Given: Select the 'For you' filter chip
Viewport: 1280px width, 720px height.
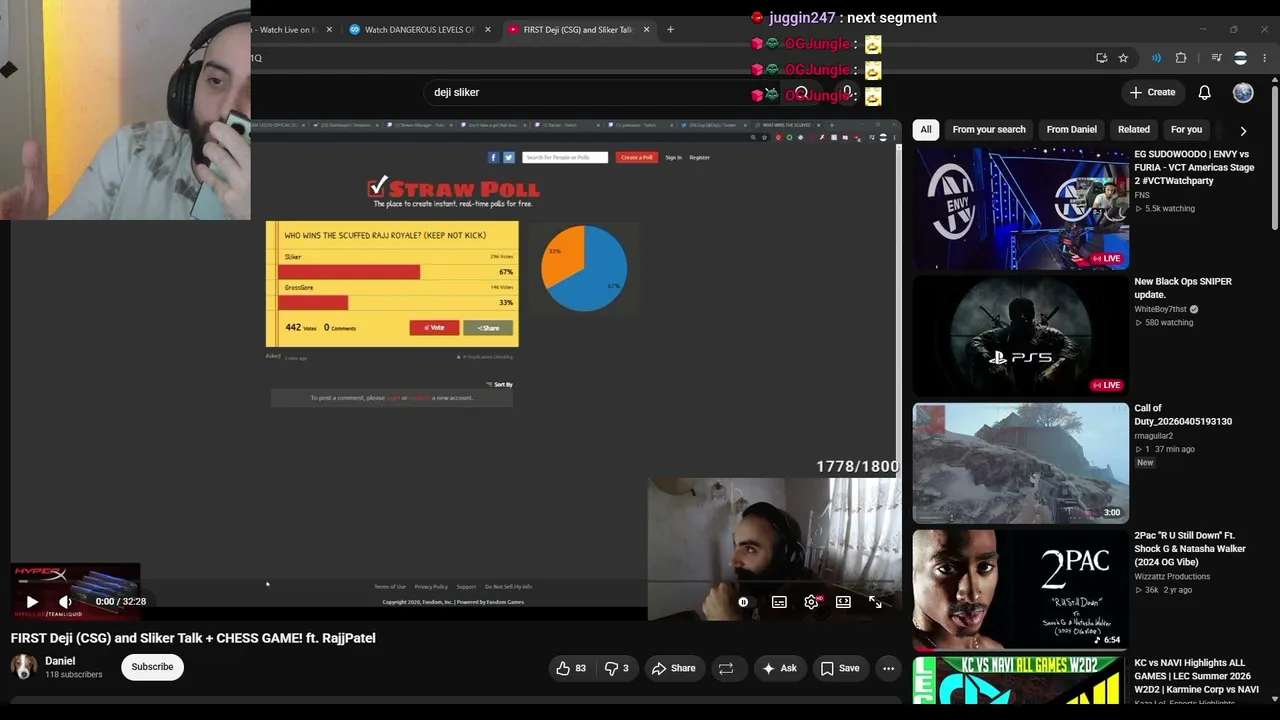Looking at the screenshot, I should point(1187,129).
